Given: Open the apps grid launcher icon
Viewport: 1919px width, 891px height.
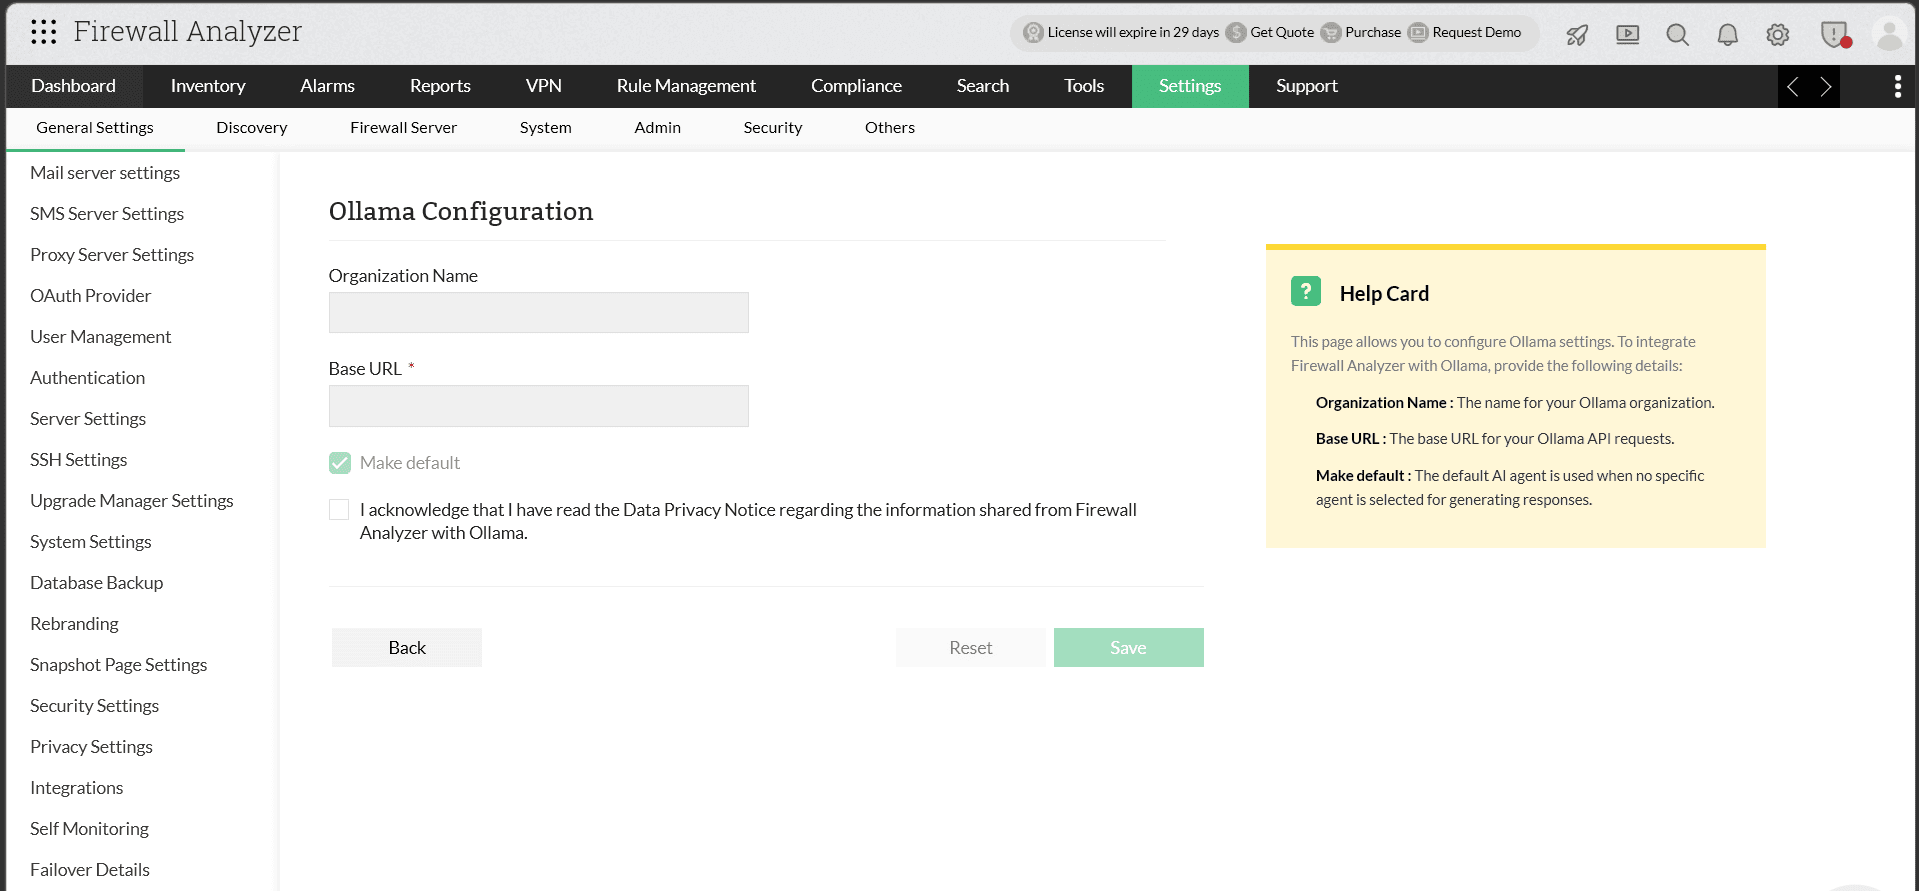Looking at the screenshot, I should (43, 32).
